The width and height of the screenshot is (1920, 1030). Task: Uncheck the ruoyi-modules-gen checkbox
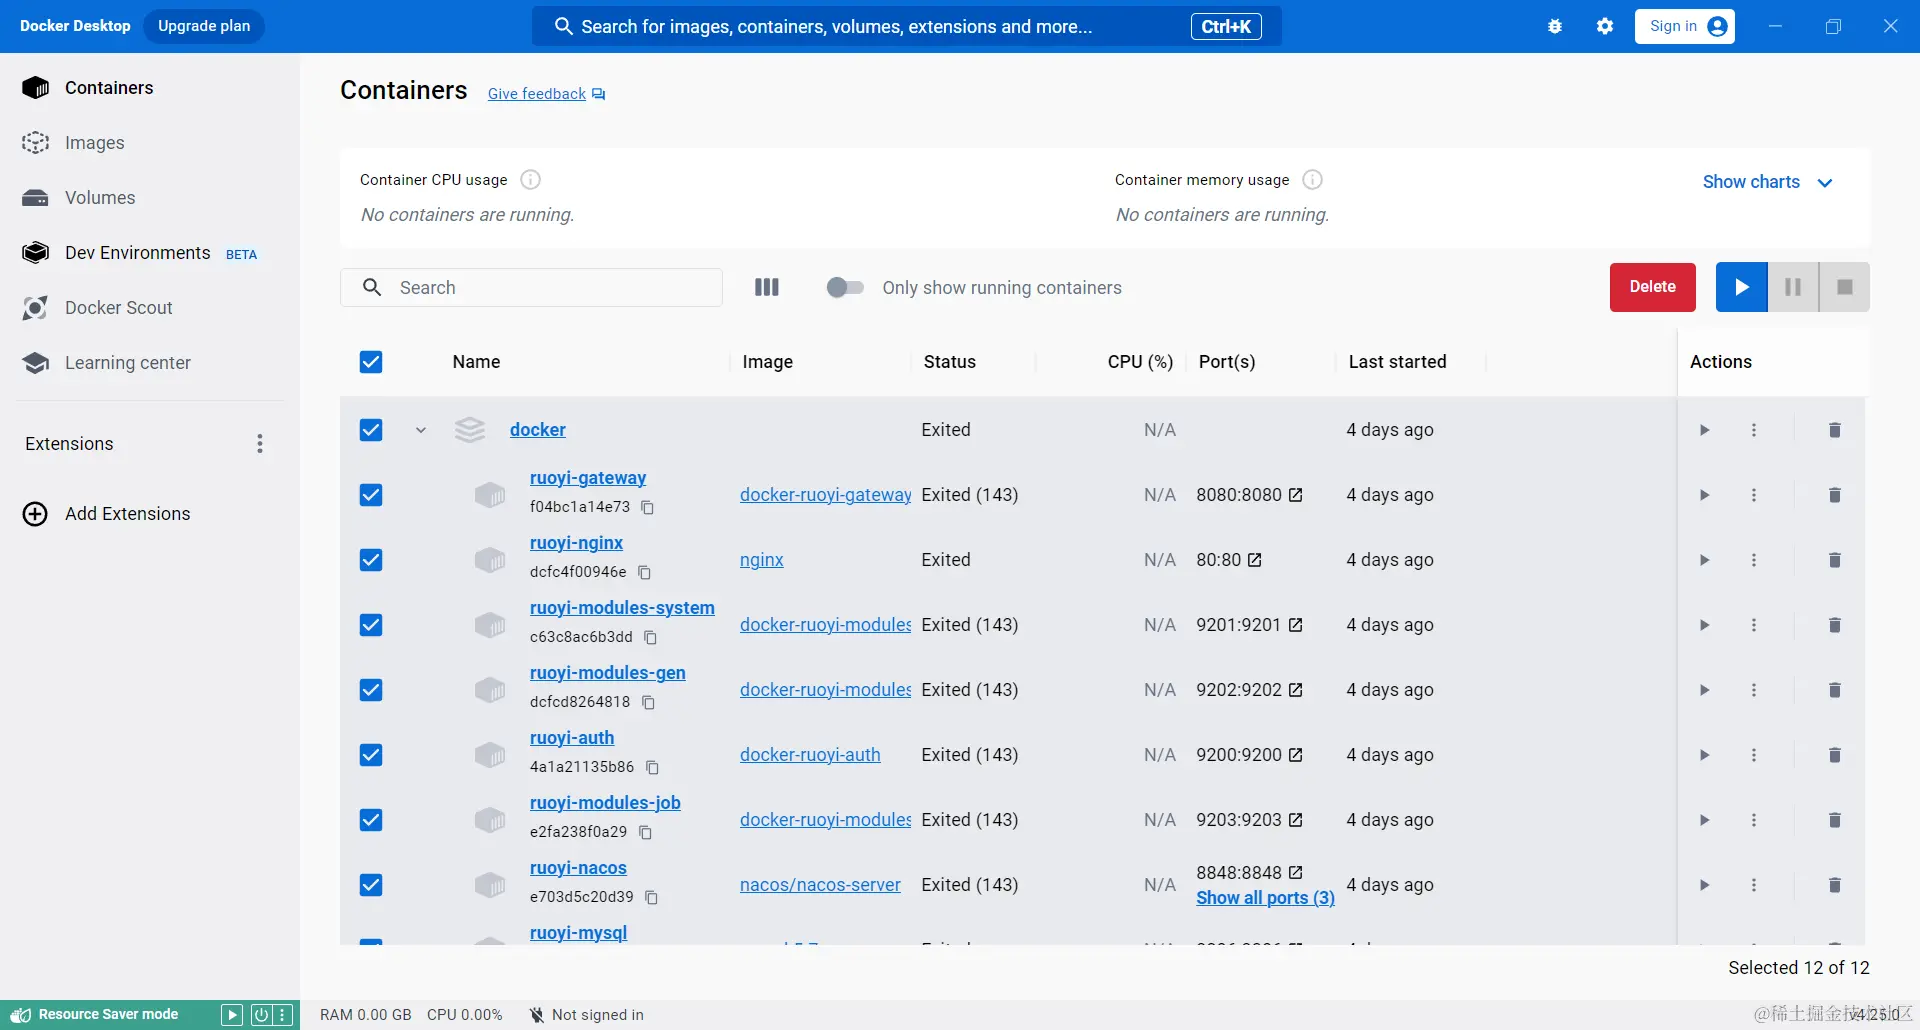coord(371,690)
